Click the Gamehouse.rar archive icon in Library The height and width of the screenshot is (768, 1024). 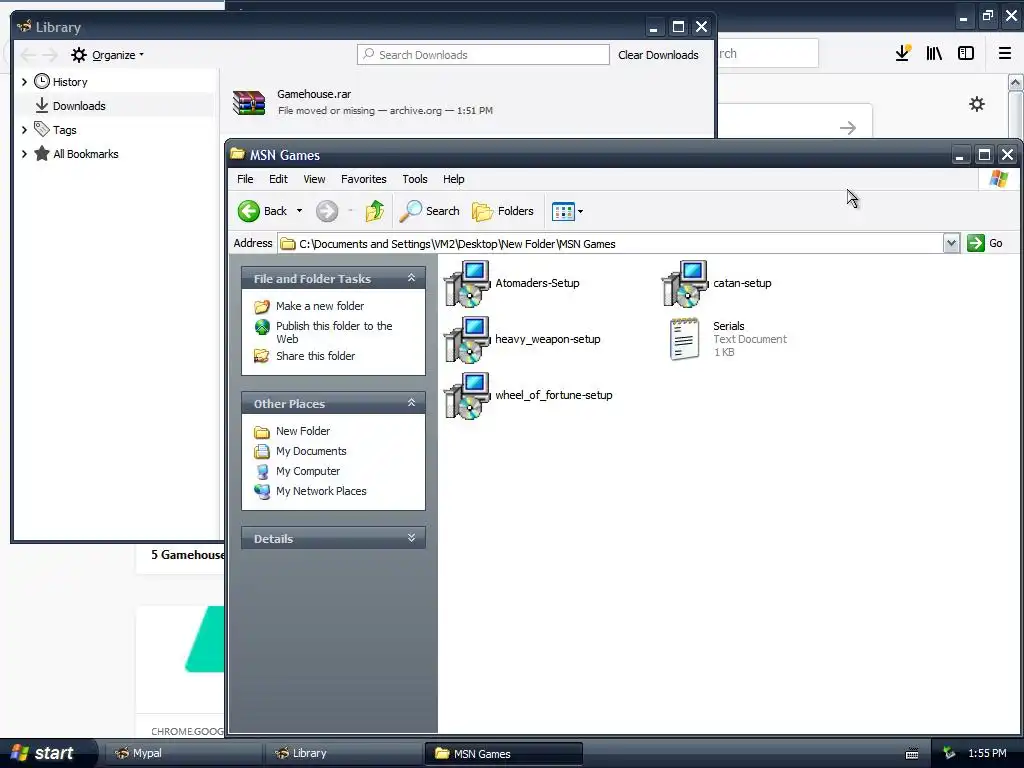(x=249, y=103)
